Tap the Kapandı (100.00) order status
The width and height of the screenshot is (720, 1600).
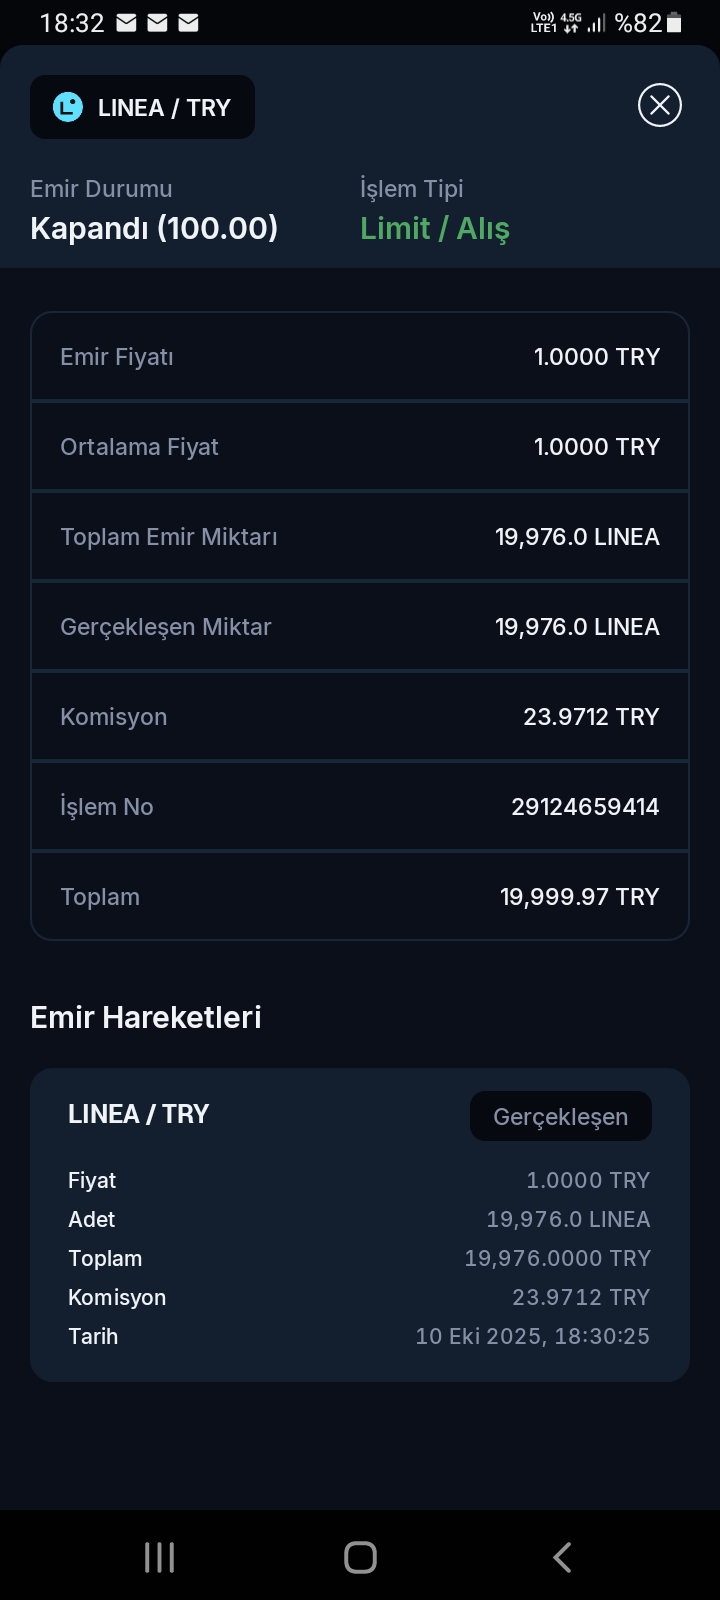point(154,228)
